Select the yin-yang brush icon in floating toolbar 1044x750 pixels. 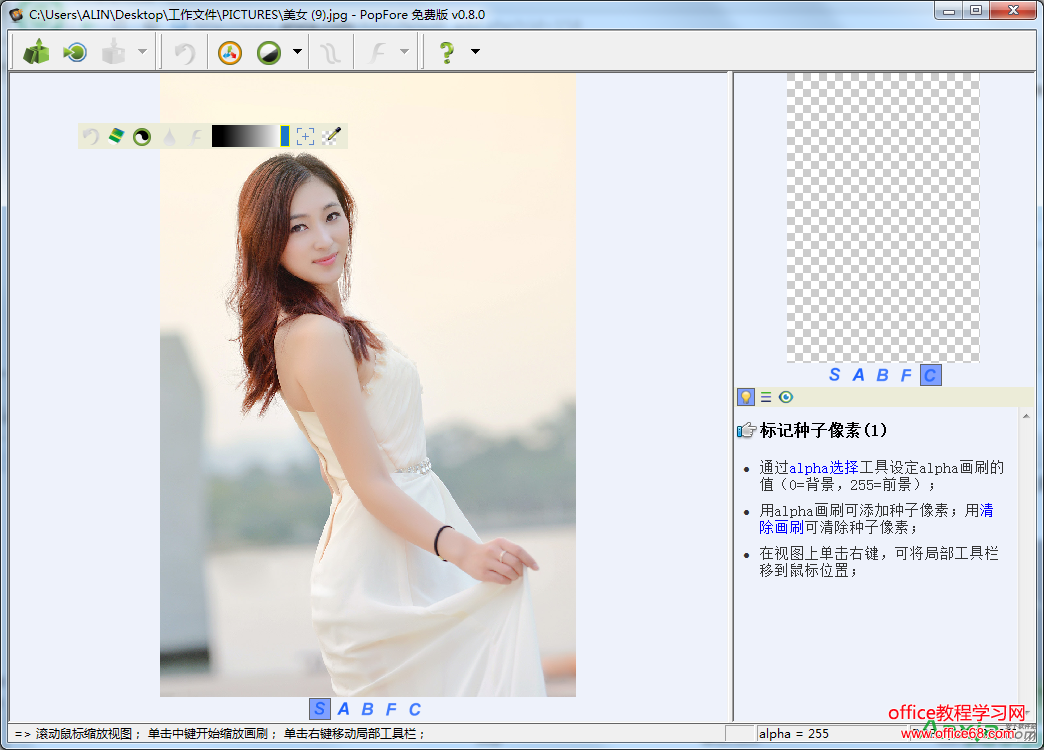coord(142,136)
